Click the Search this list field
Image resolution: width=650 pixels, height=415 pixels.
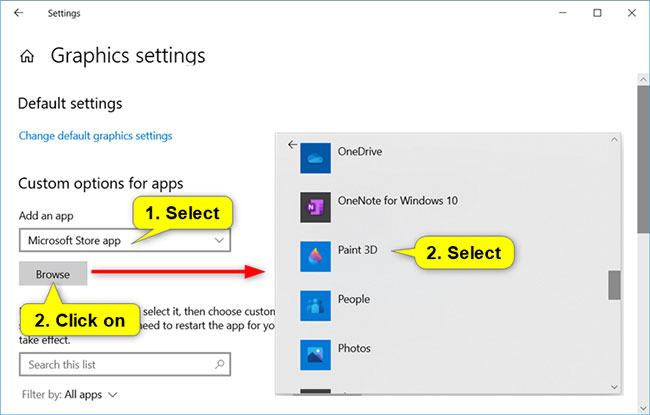tap(125, 364)
